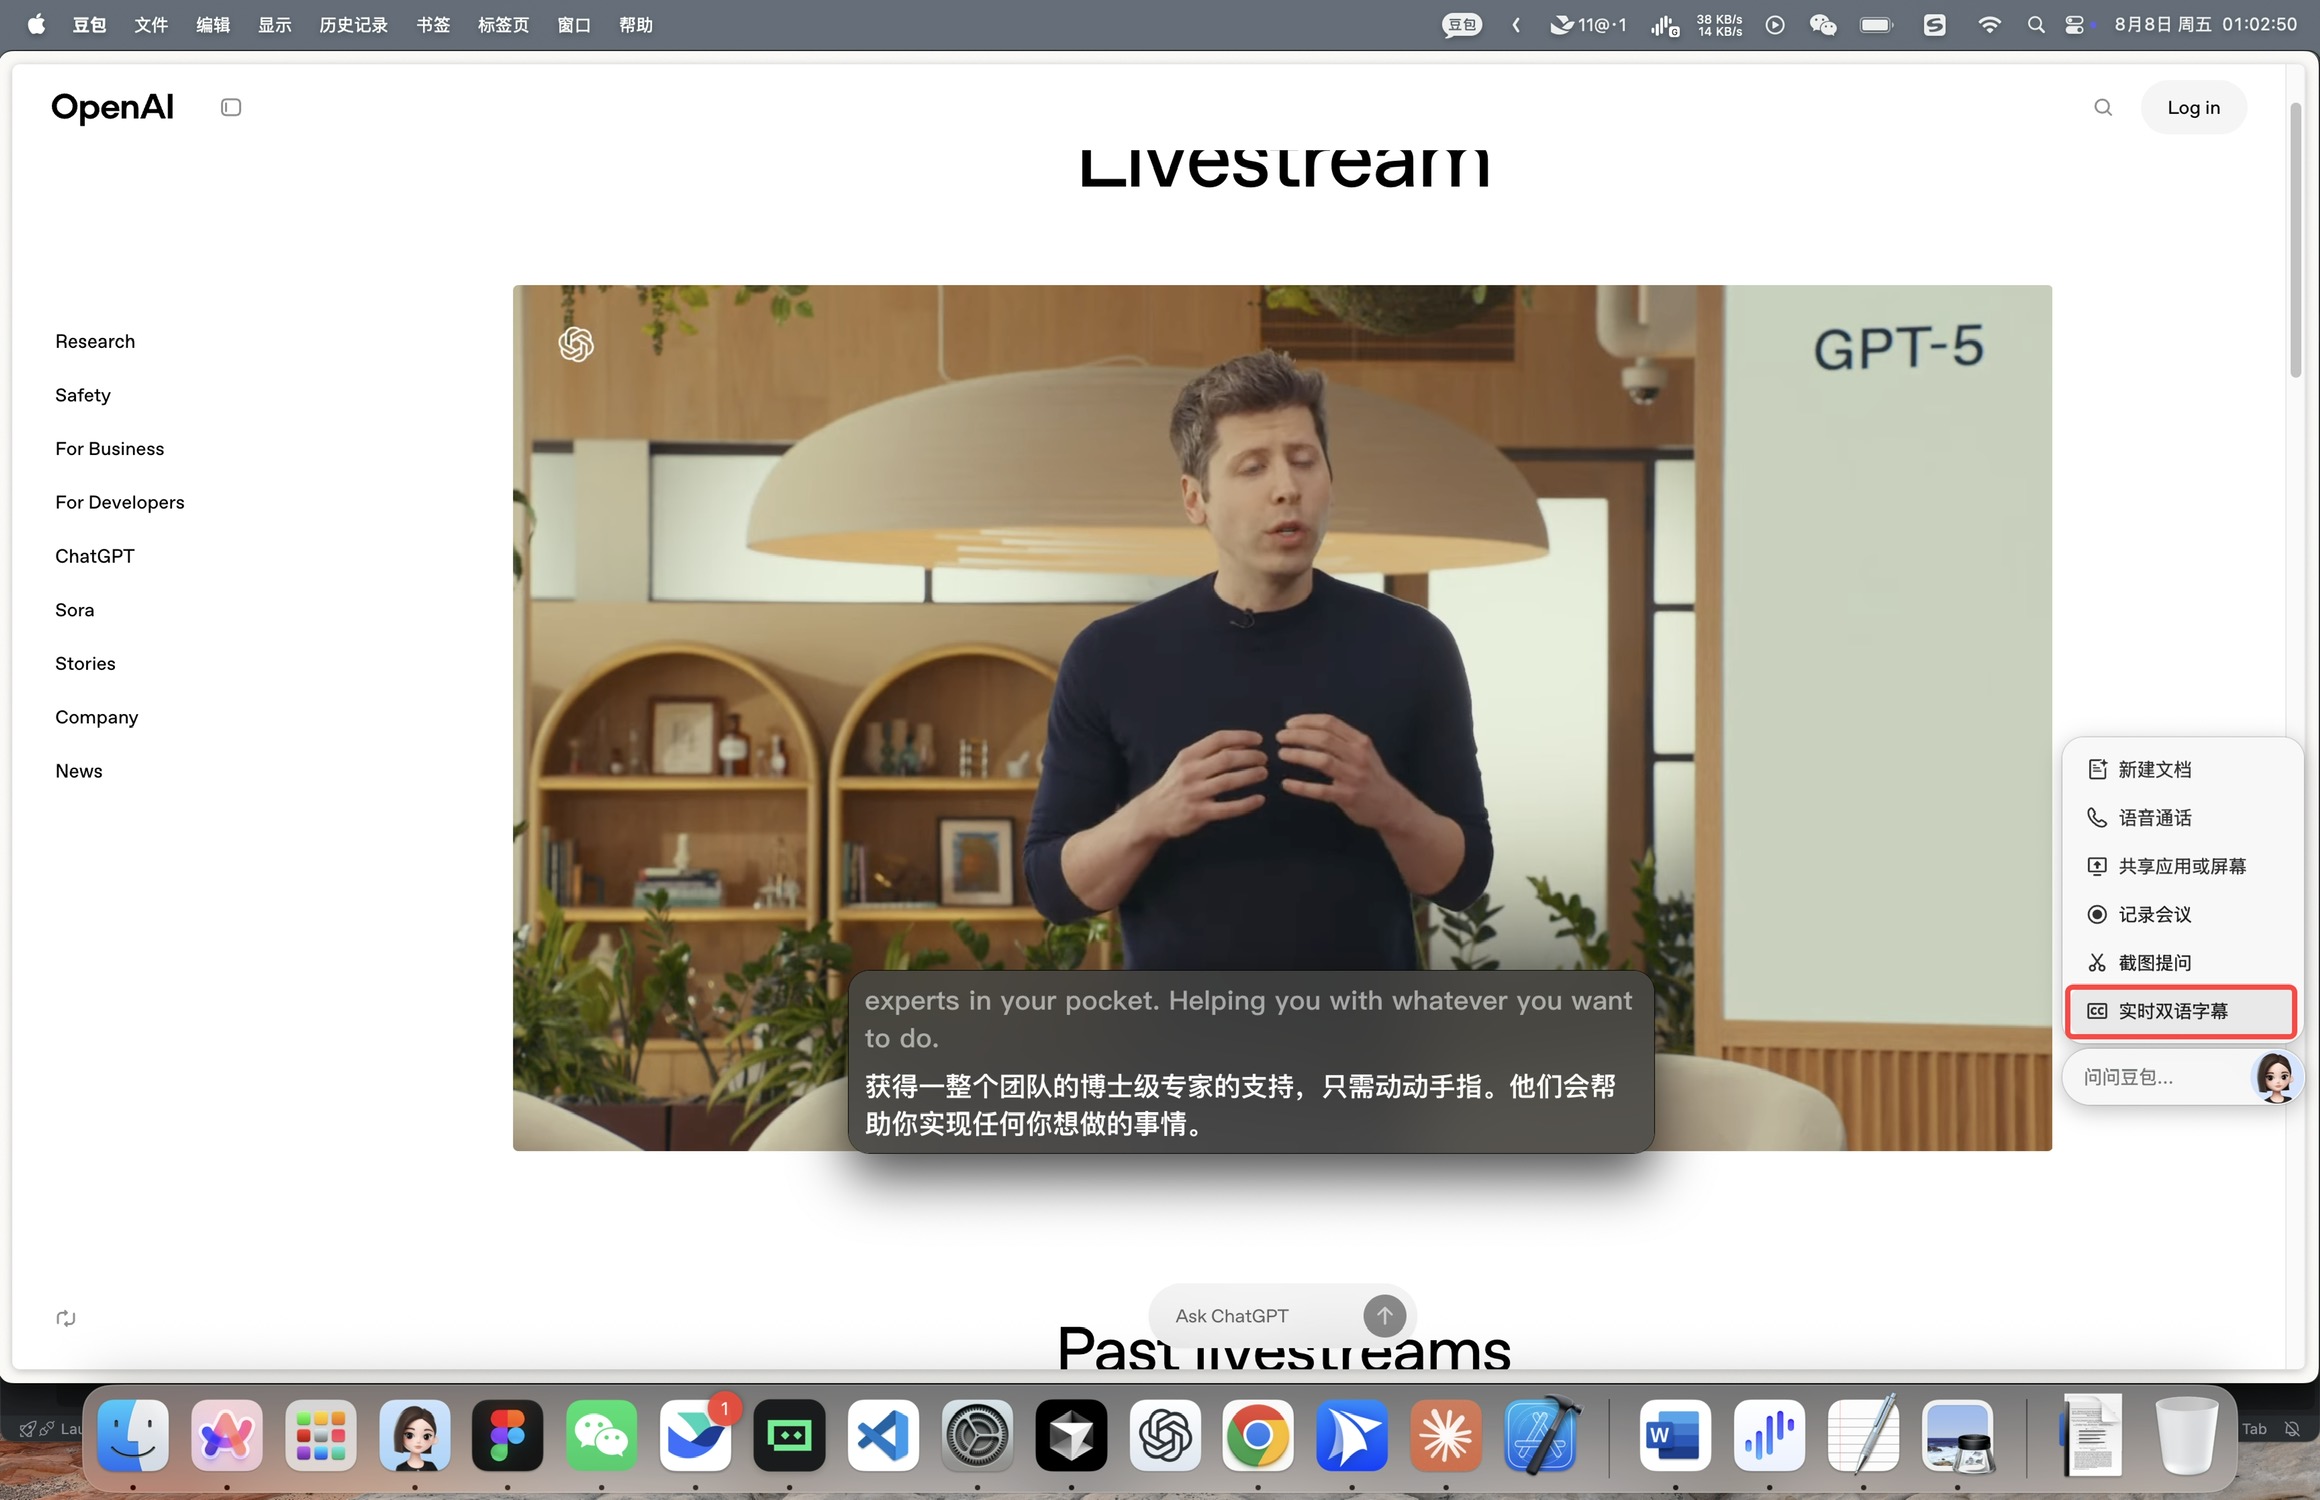Open the Stories navigation link

[85, 663]
